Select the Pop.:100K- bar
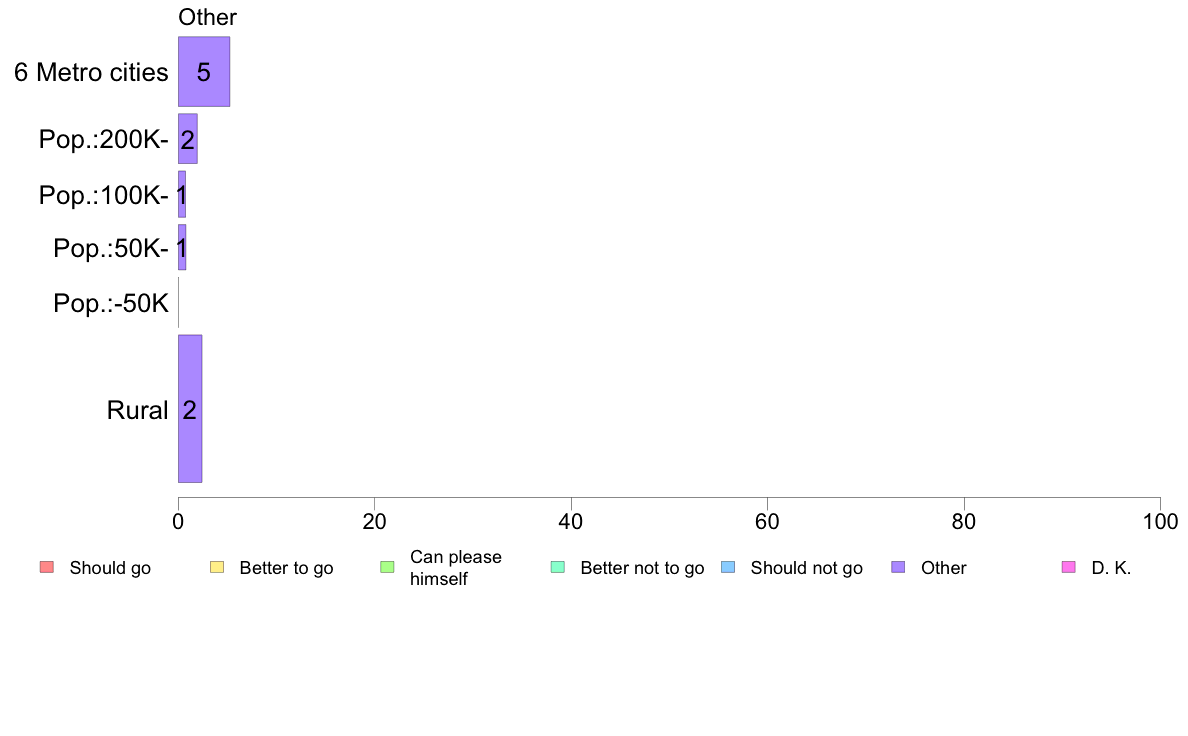This screenshot has height=736, width=1188. pyautogui.click(x=182, y=195)
